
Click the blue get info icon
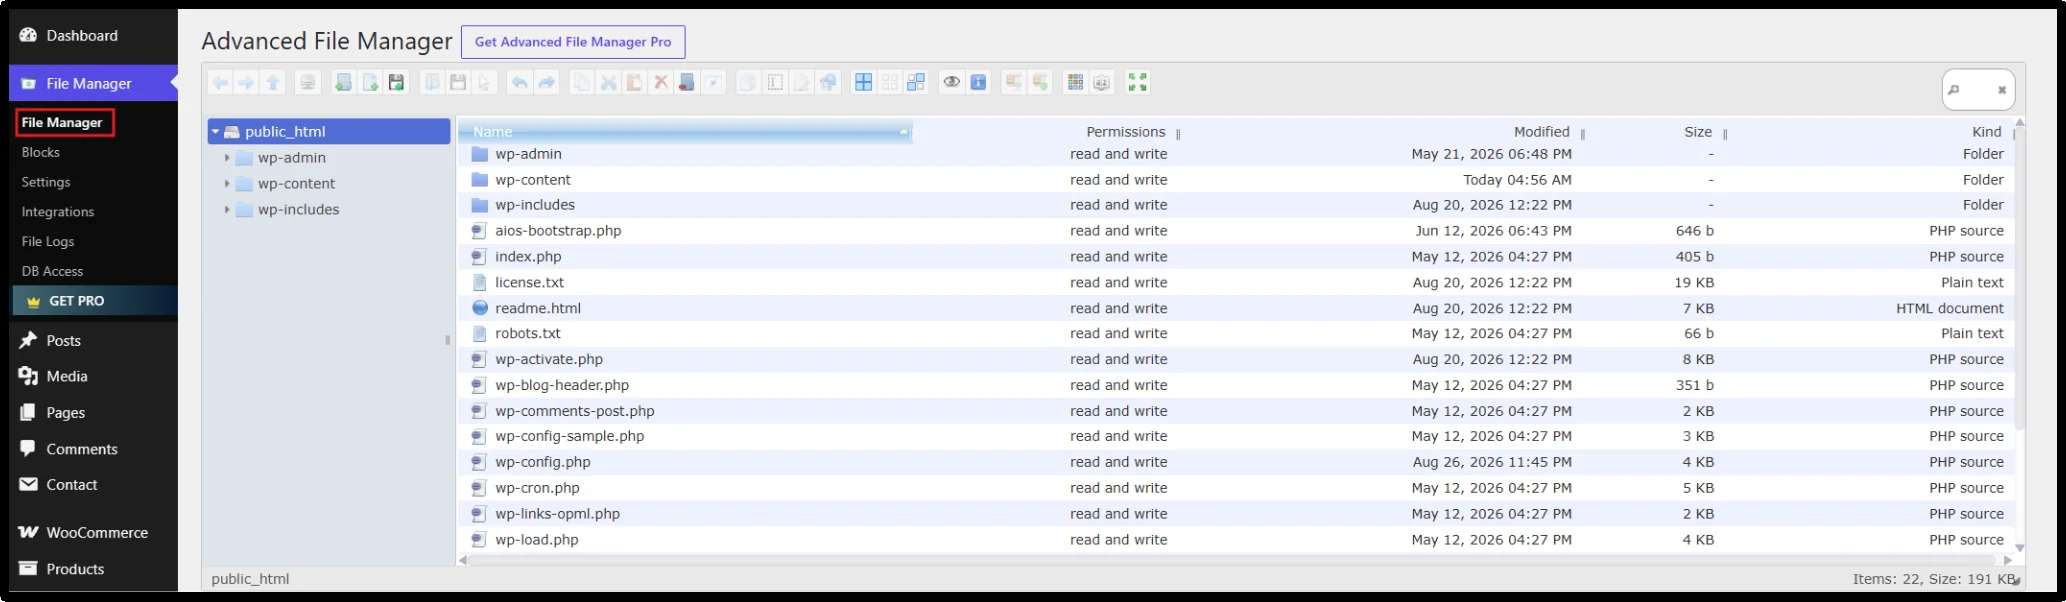(978, 82)
